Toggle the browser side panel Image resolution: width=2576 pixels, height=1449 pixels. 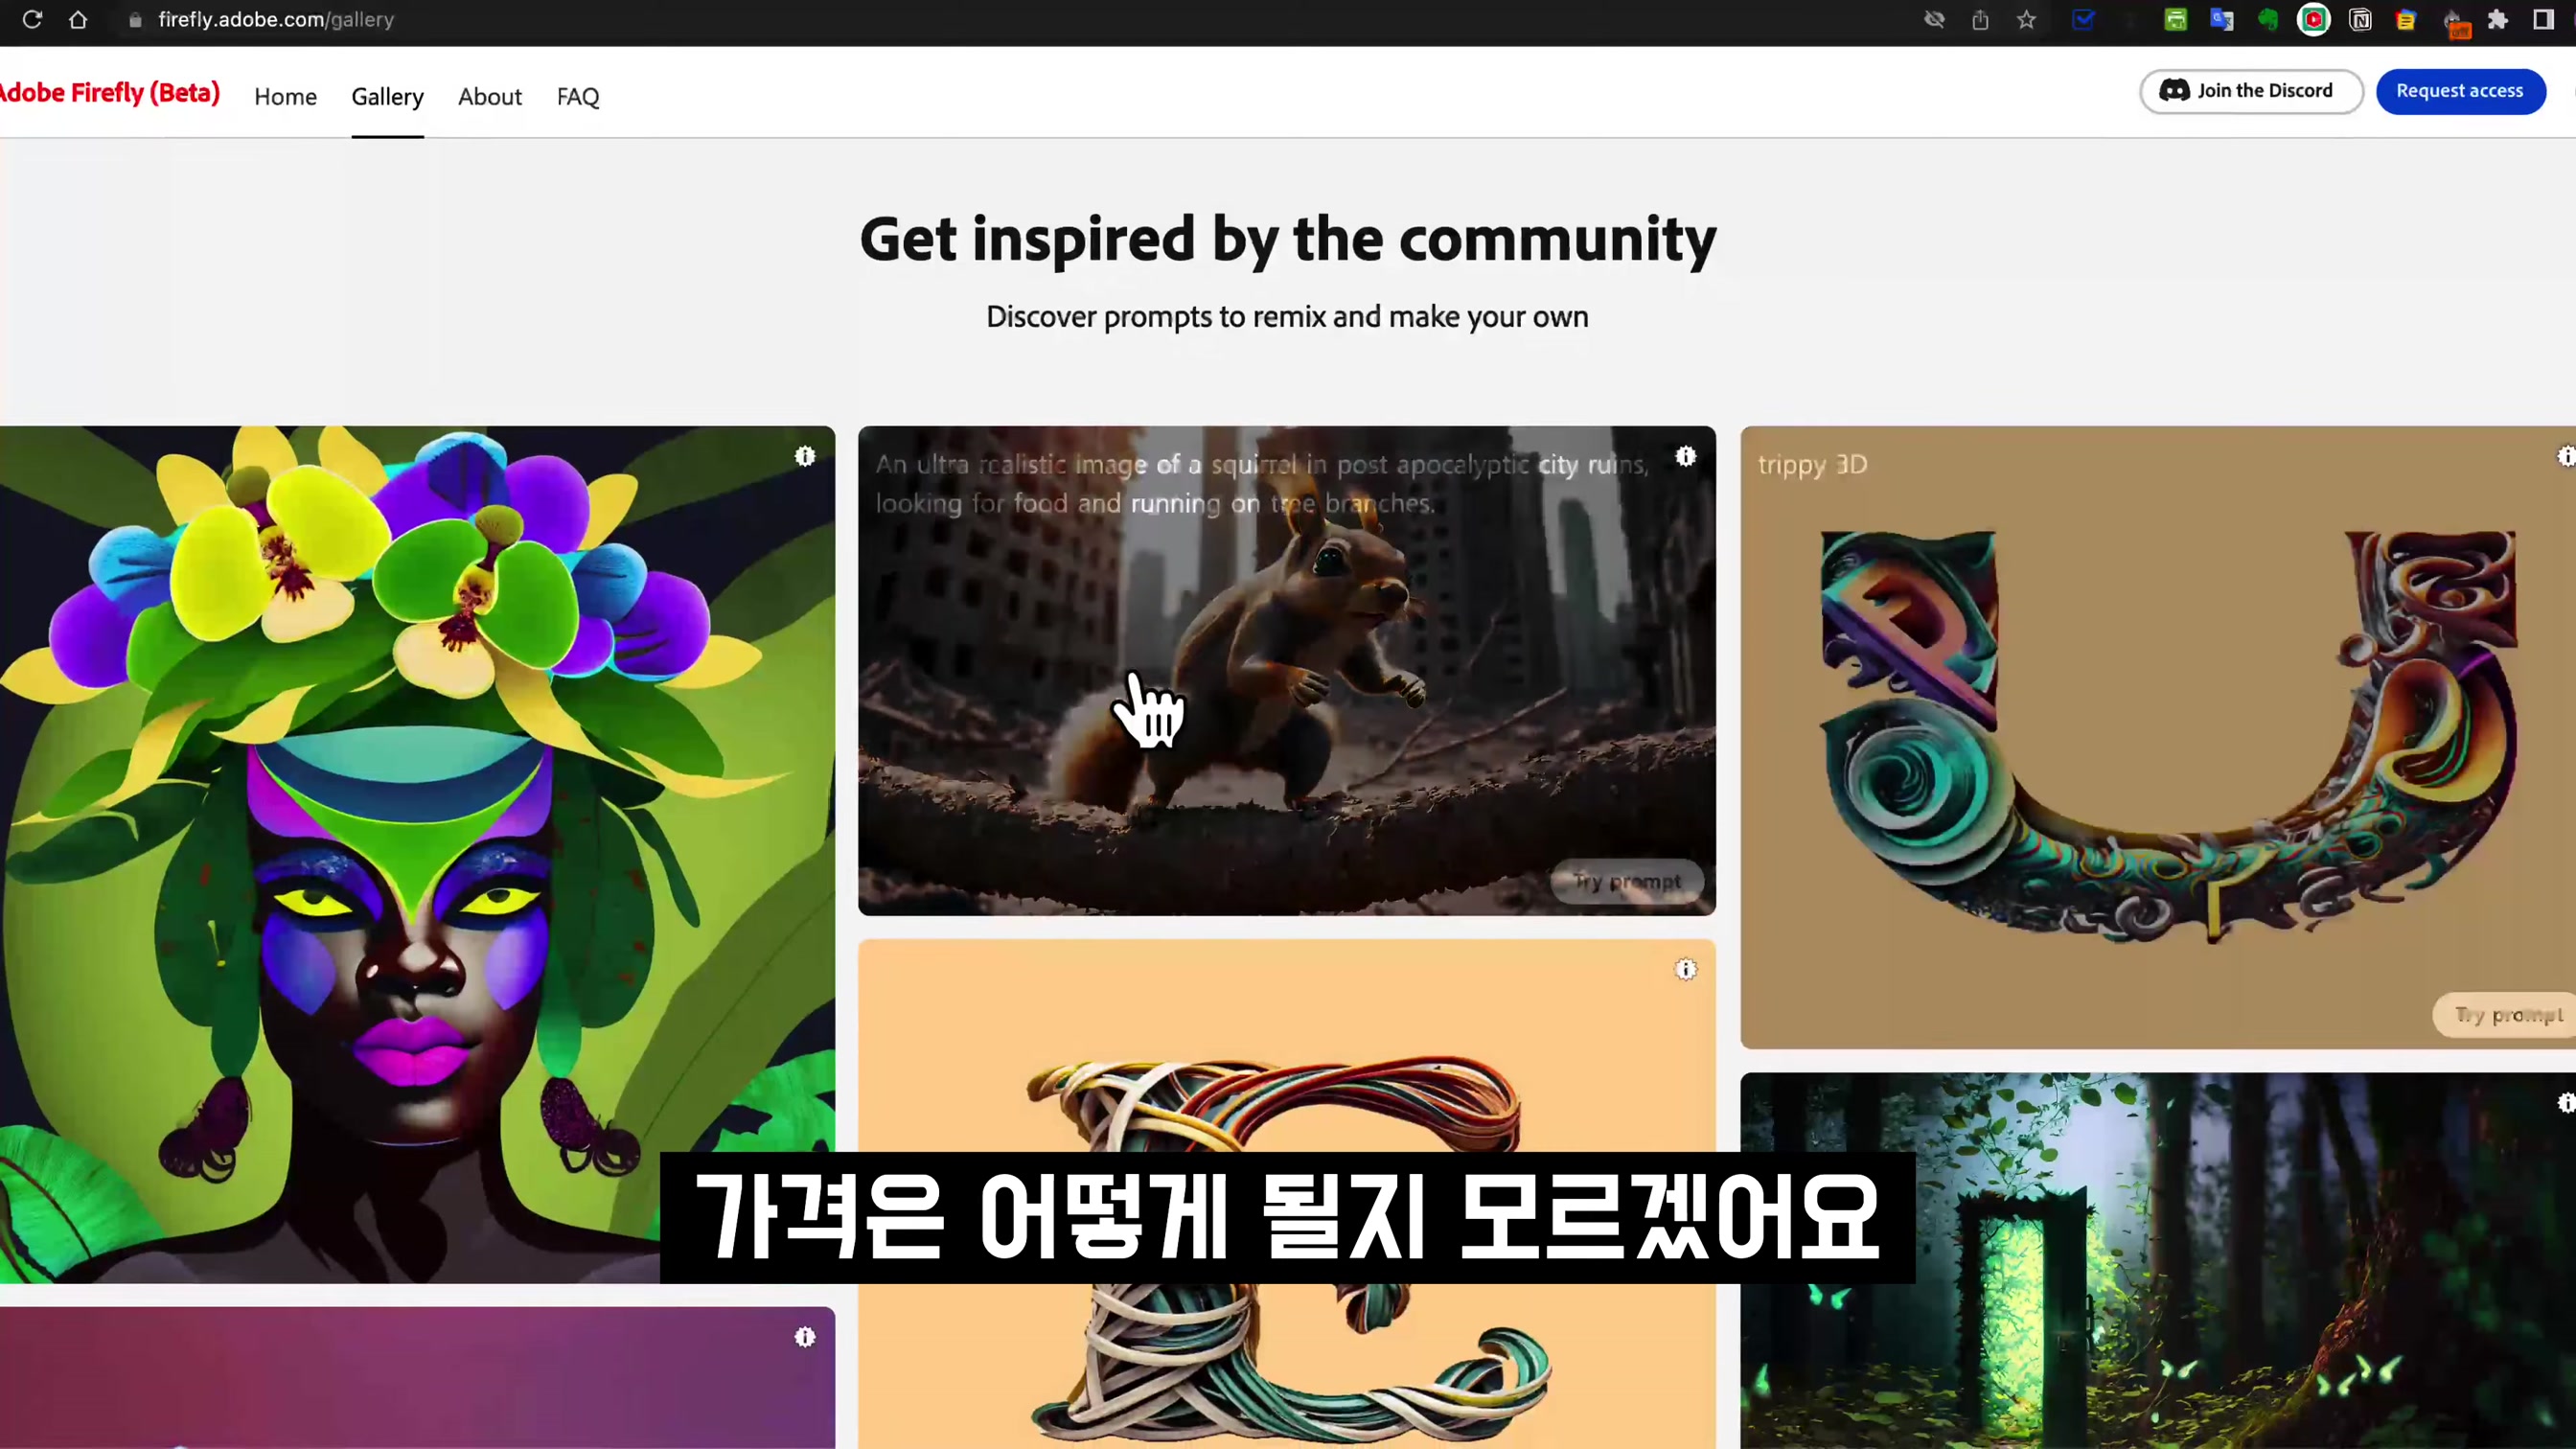pyautogui.click(x=2544, y=19)
